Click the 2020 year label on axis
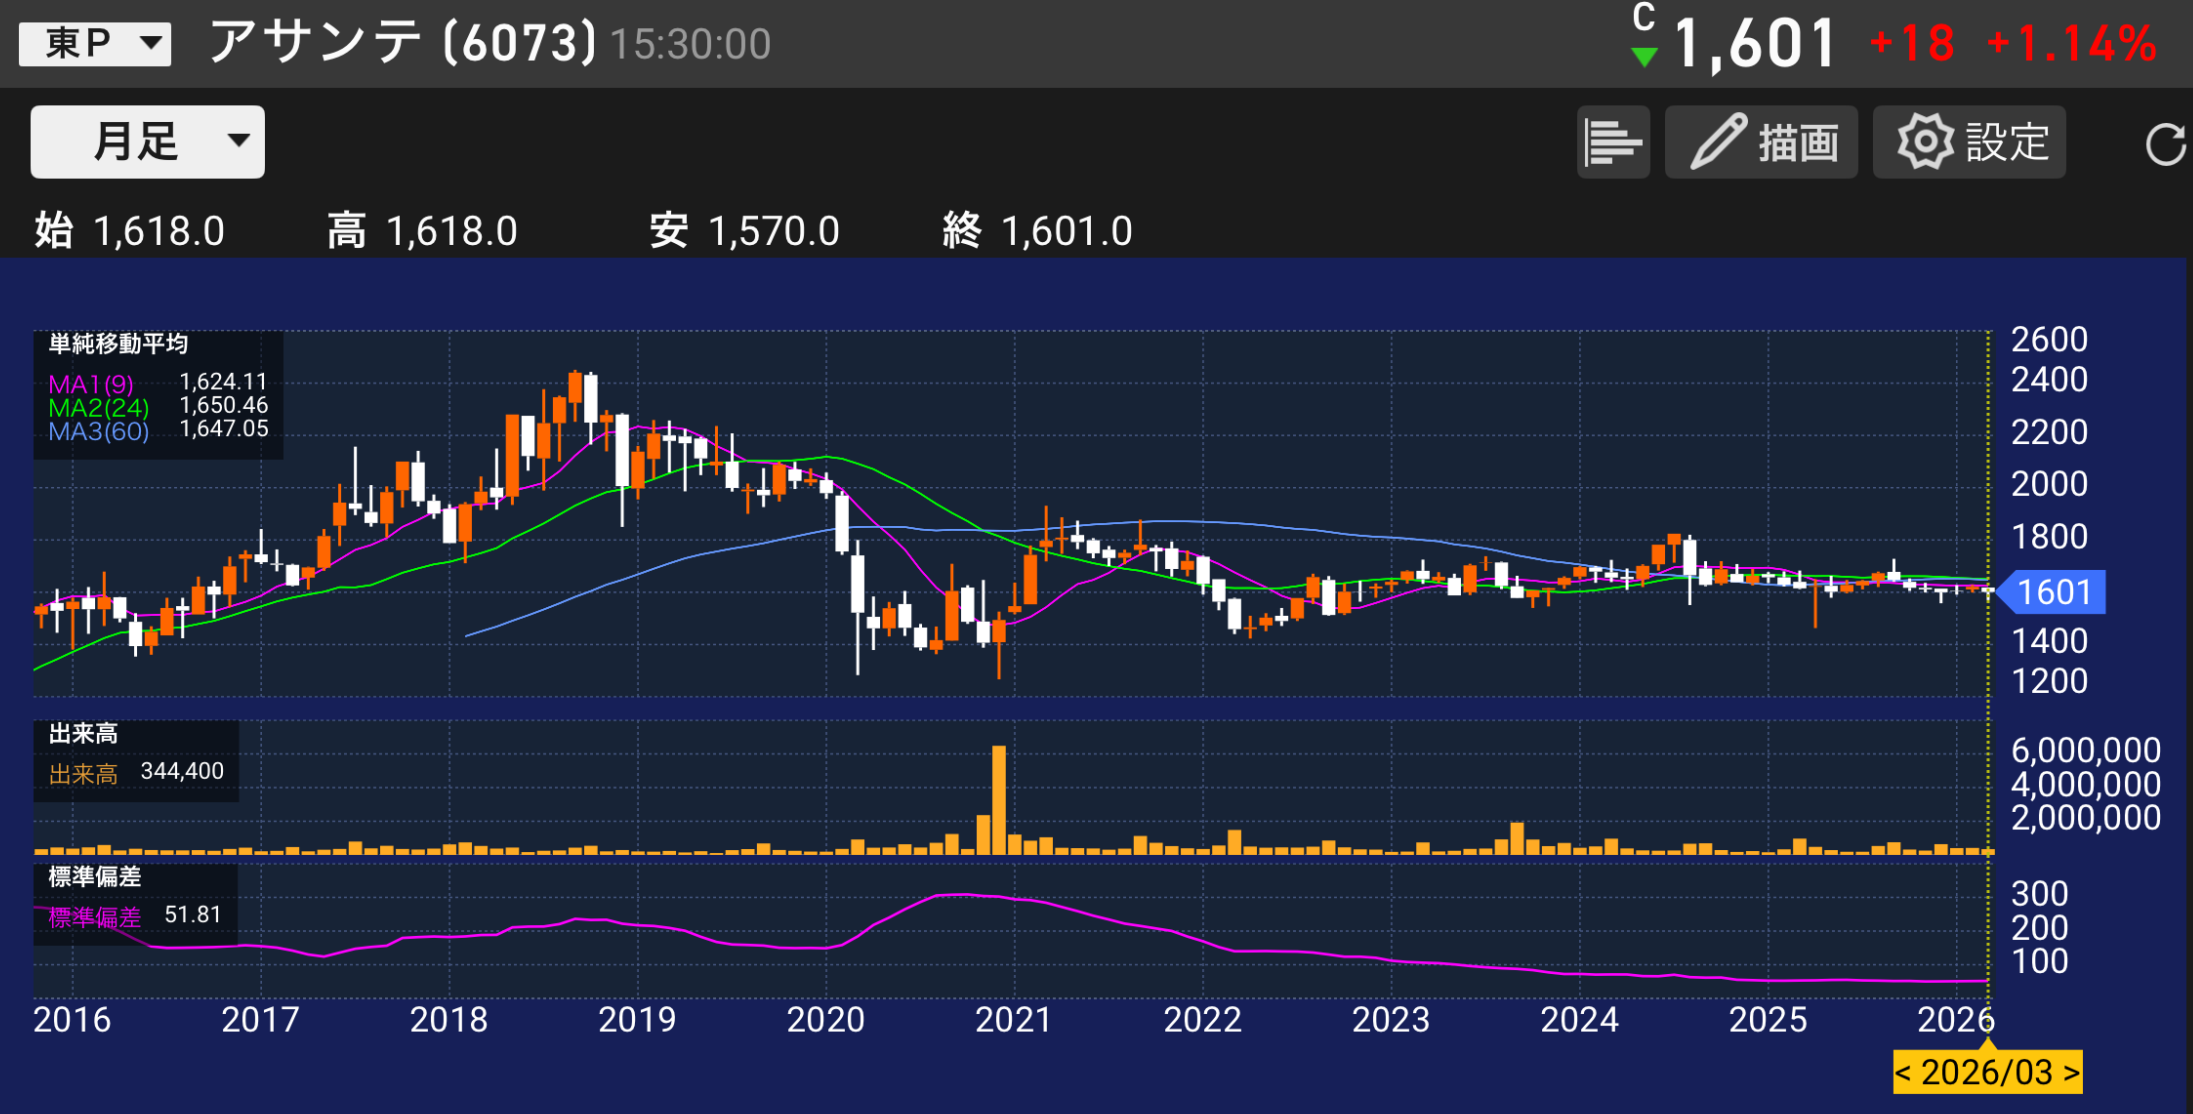The width and height of the screenshot is (2193, 1114). (x=825, y=1020)
